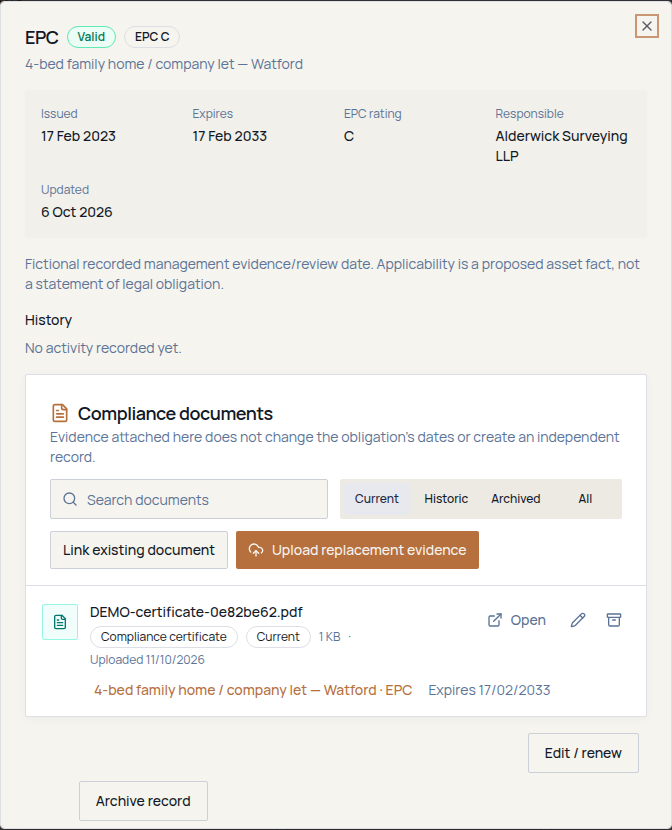Archive the DEMO-certificate document via box icon
This screenshot has width=672, height=830.
(x=614, y=620)
